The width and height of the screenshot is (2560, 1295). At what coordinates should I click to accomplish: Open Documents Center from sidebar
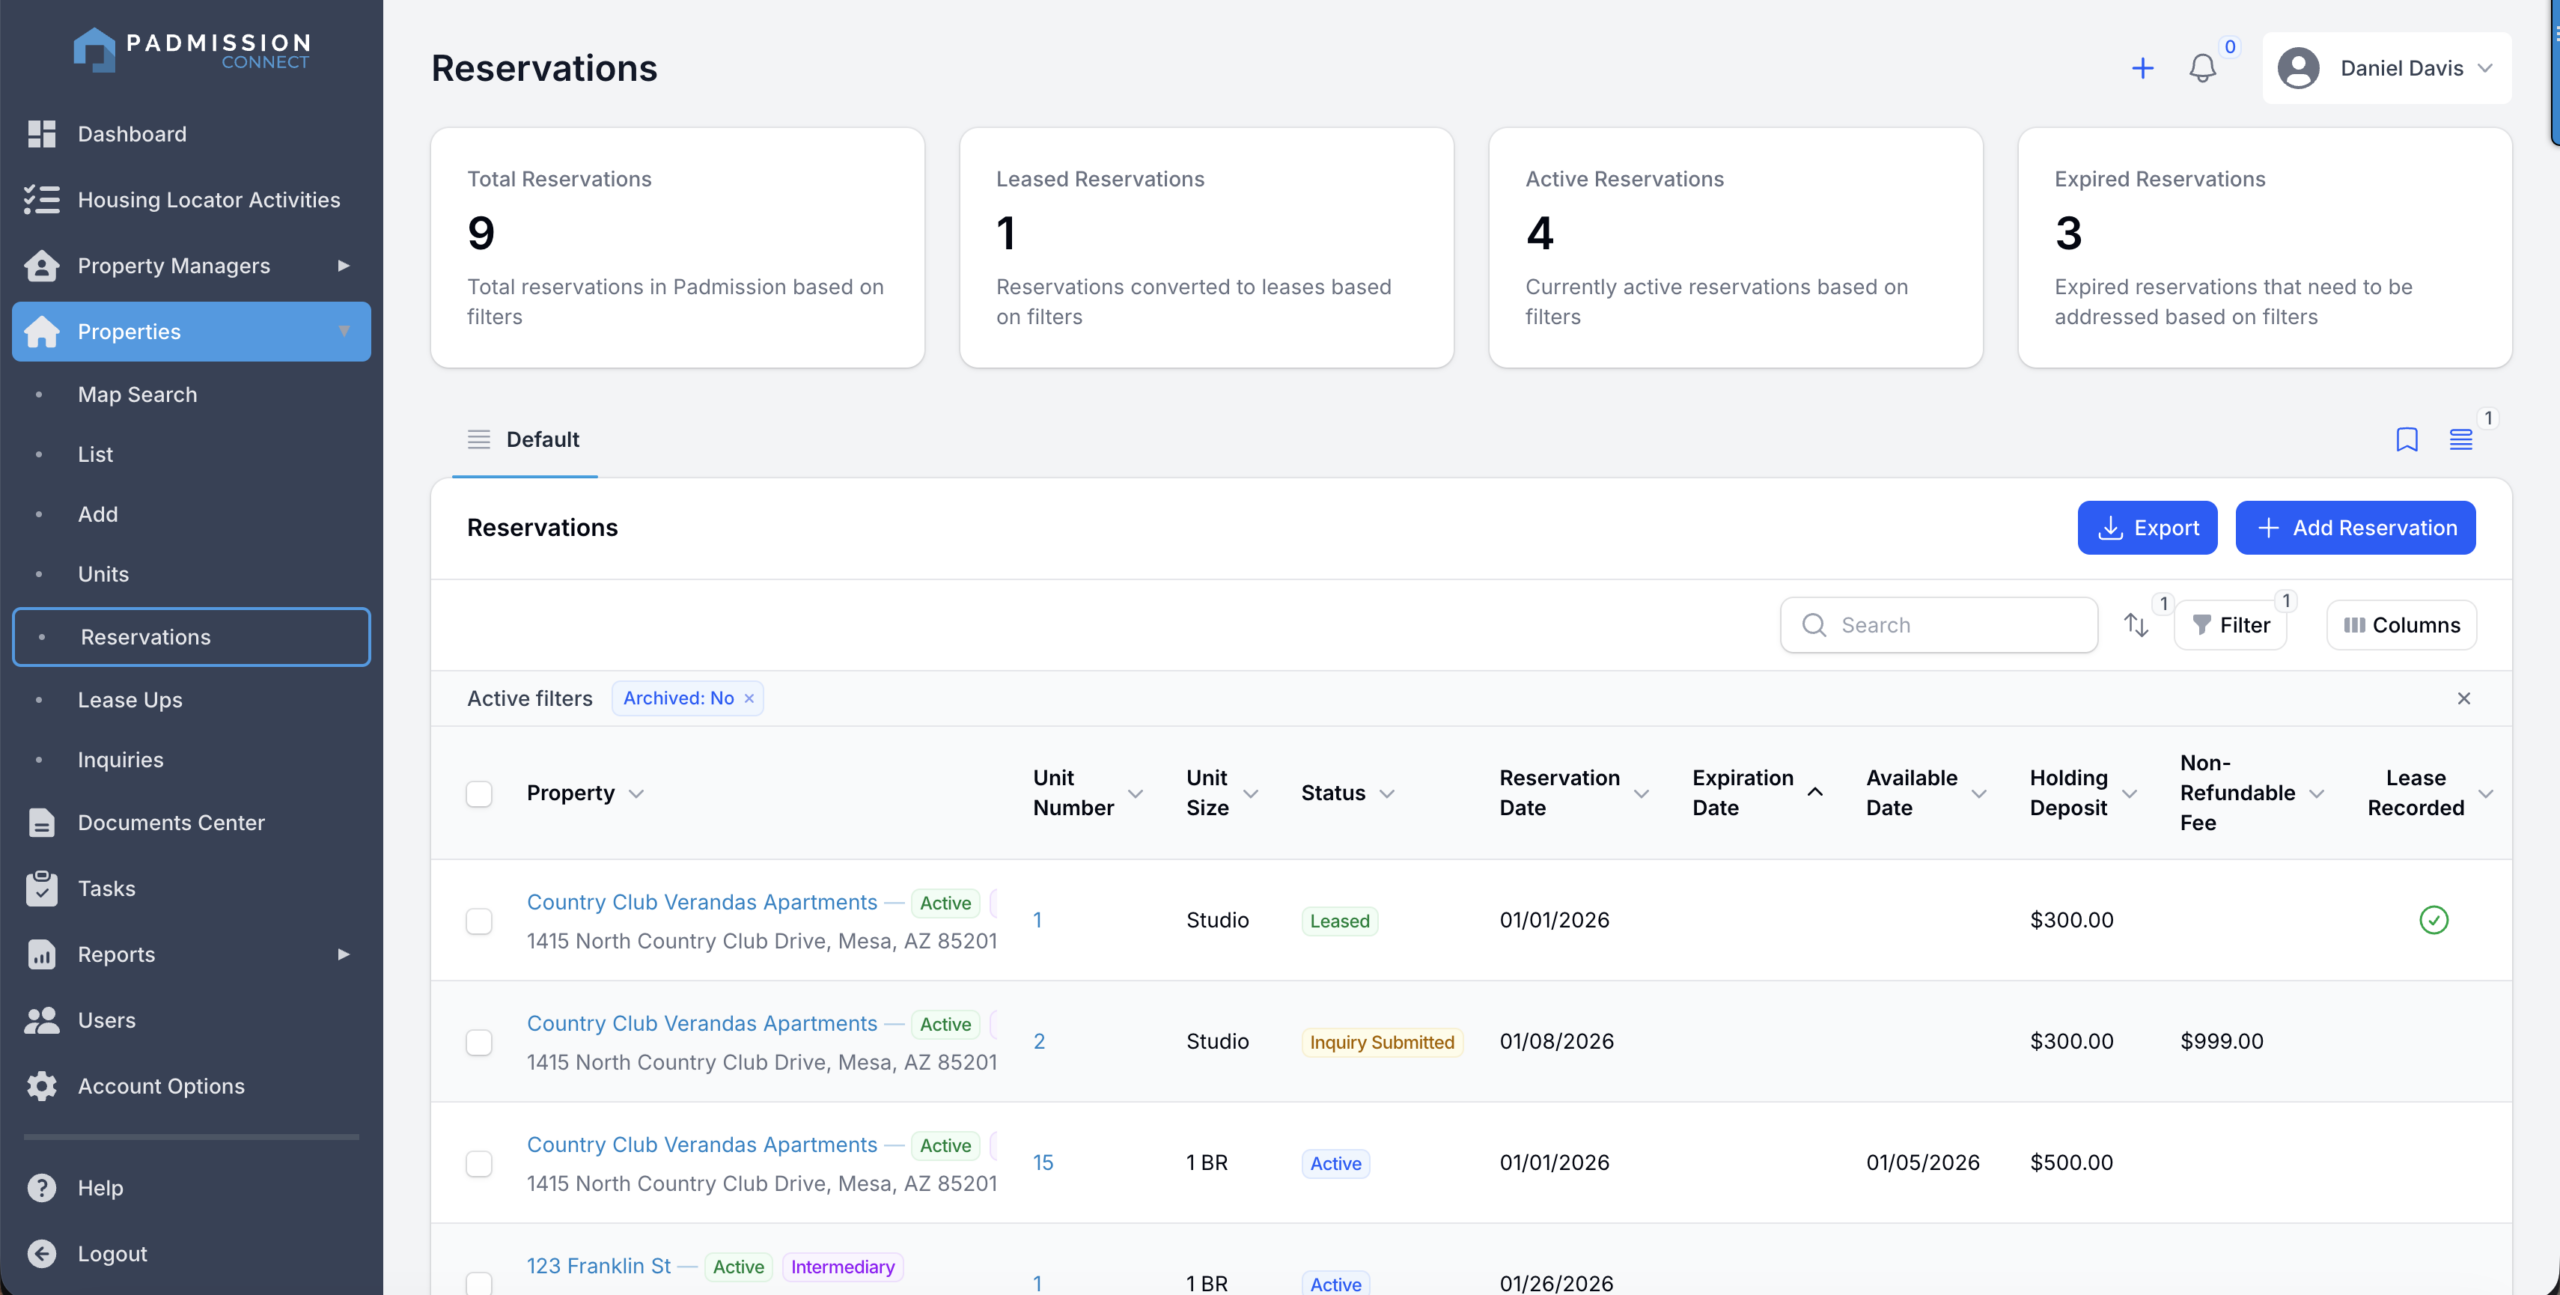click(171, 823)
